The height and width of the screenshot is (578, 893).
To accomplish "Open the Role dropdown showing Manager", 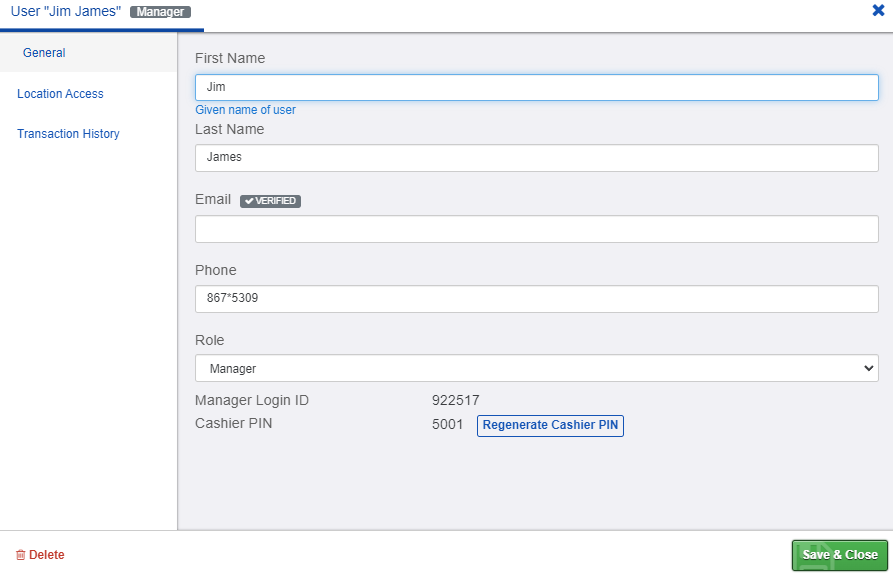I will pos(536,368).
